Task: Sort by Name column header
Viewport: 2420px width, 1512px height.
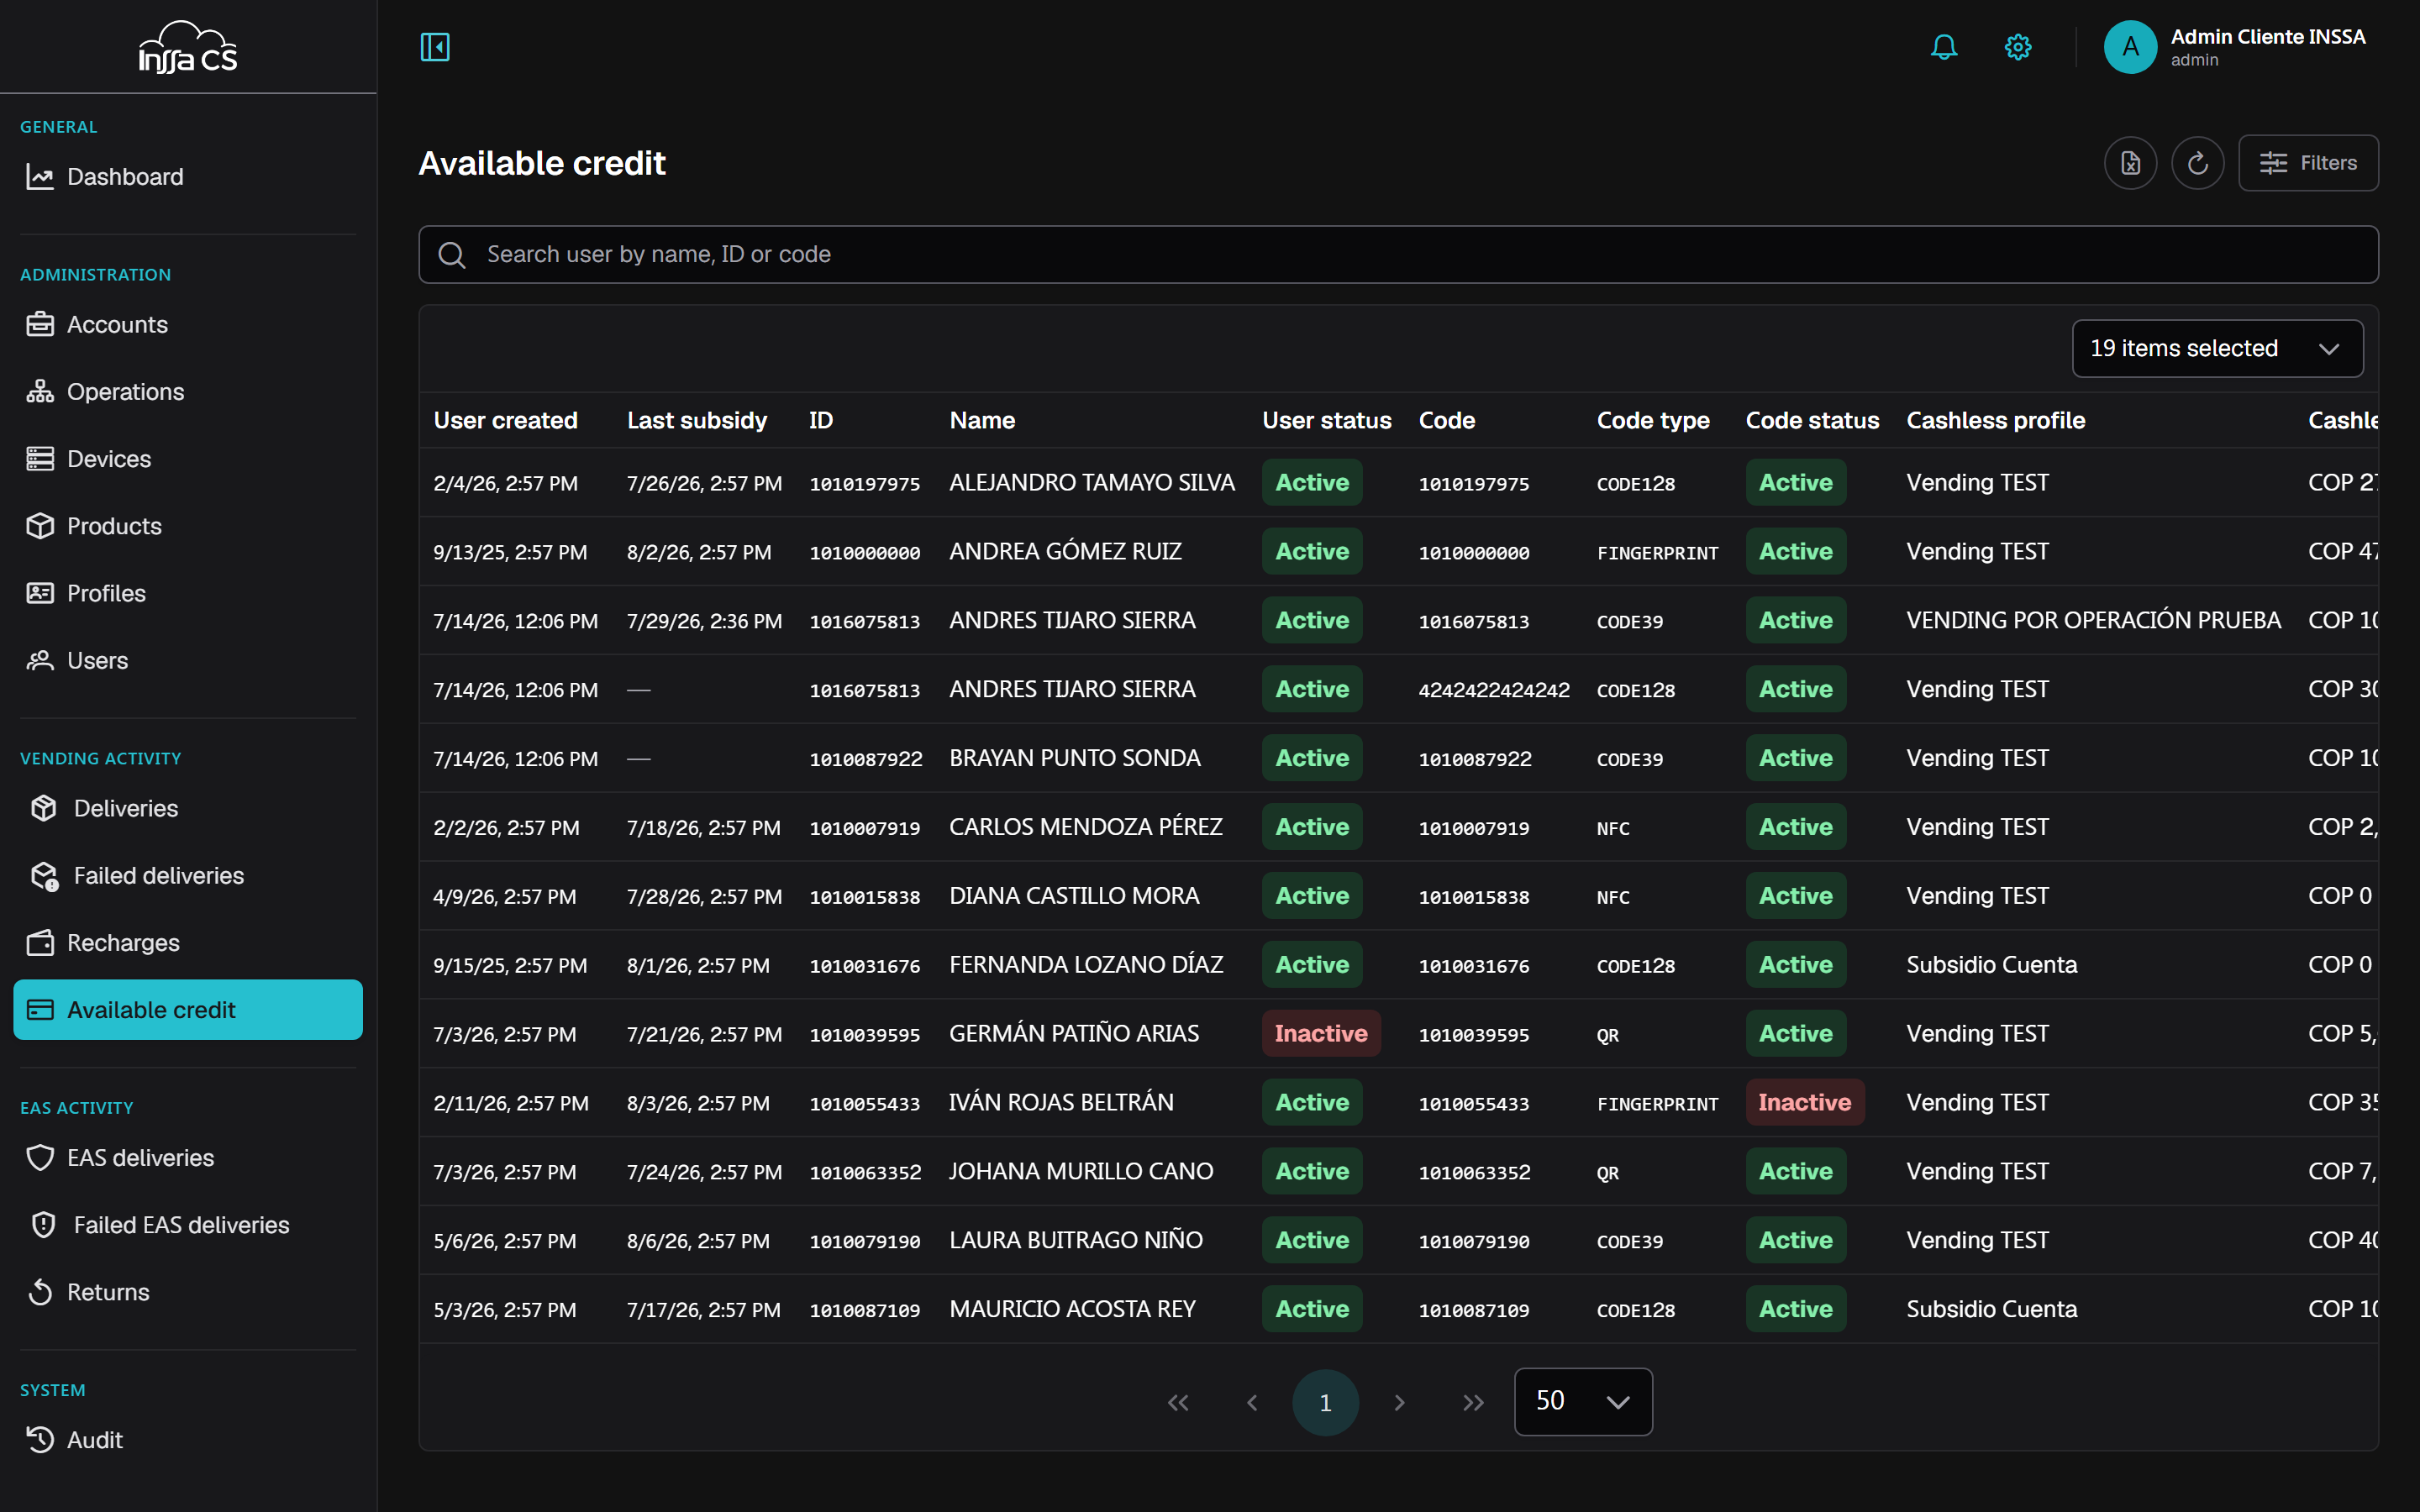Action: pyautogui.click(x=982, y=421)
